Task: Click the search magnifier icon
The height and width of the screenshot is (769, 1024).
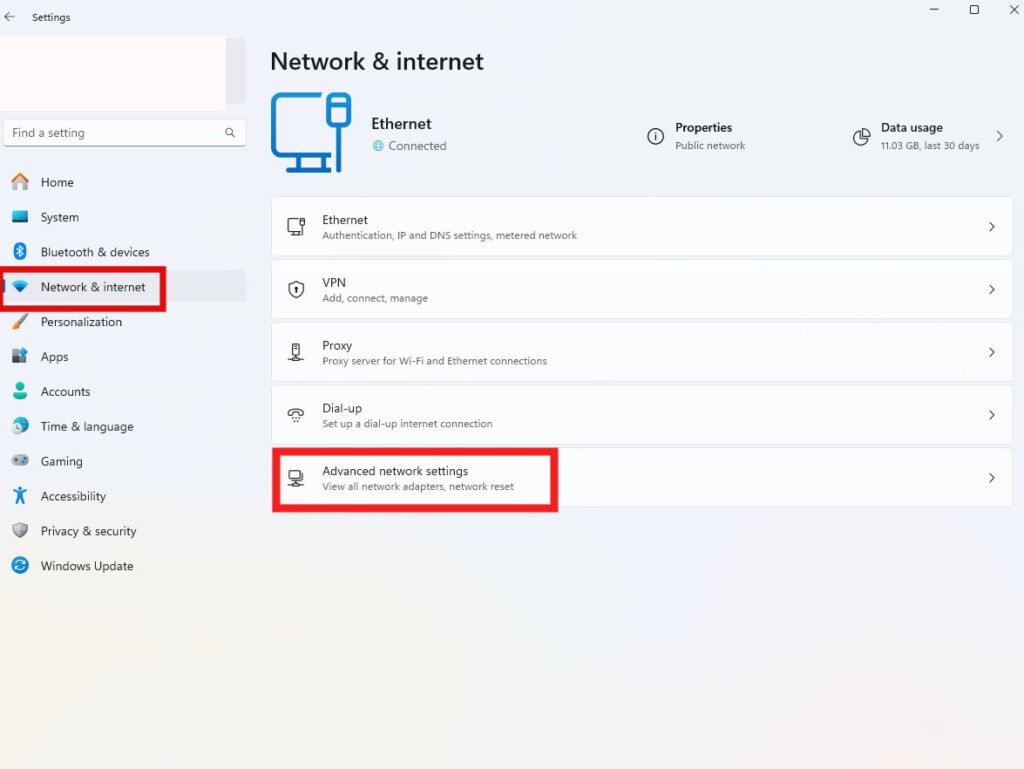Action: pyautogui.click(x=230, y=133)
